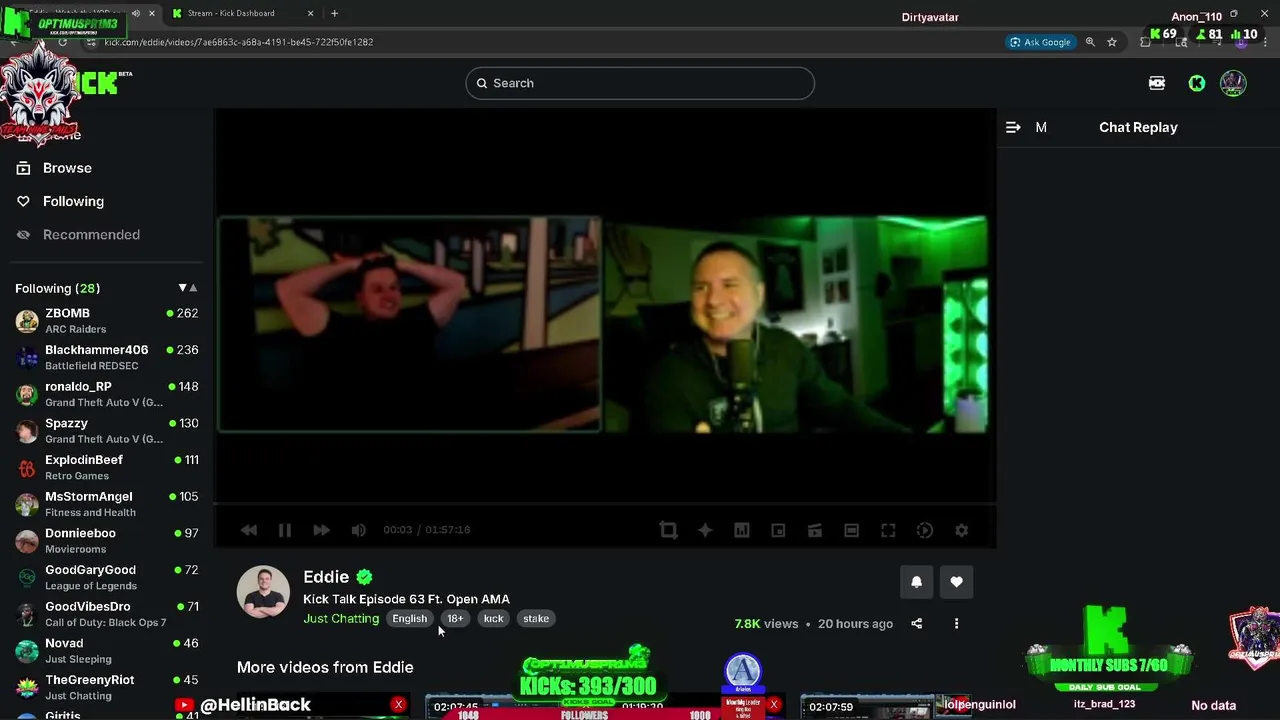Image resolution: width=1280 pixels, height=720 pixels.
Task: Select the 18+ tag
Action: 455,619
